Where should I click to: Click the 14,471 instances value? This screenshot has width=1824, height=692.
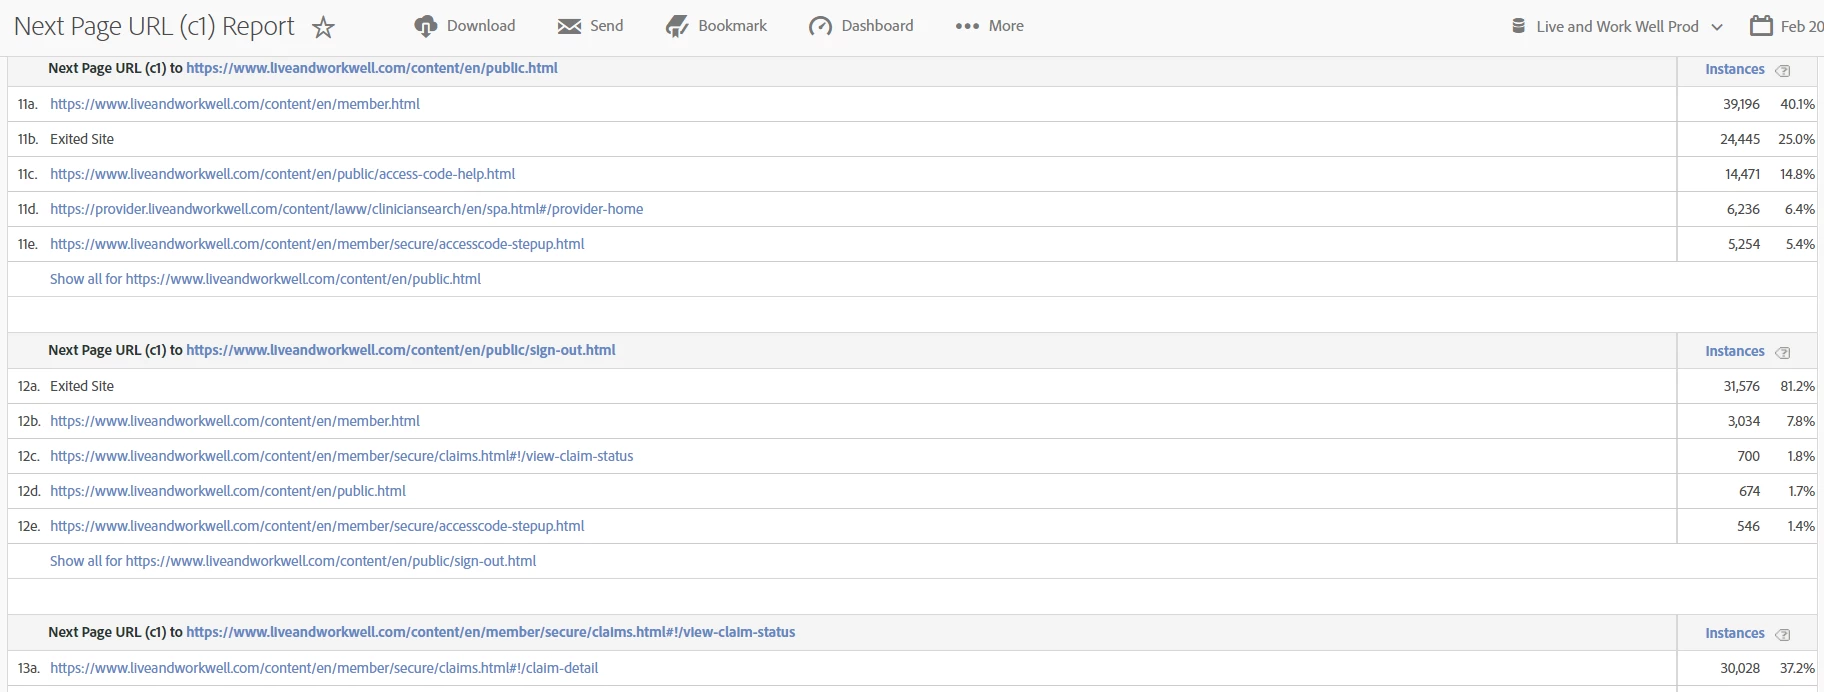[x=1742, y=174]
